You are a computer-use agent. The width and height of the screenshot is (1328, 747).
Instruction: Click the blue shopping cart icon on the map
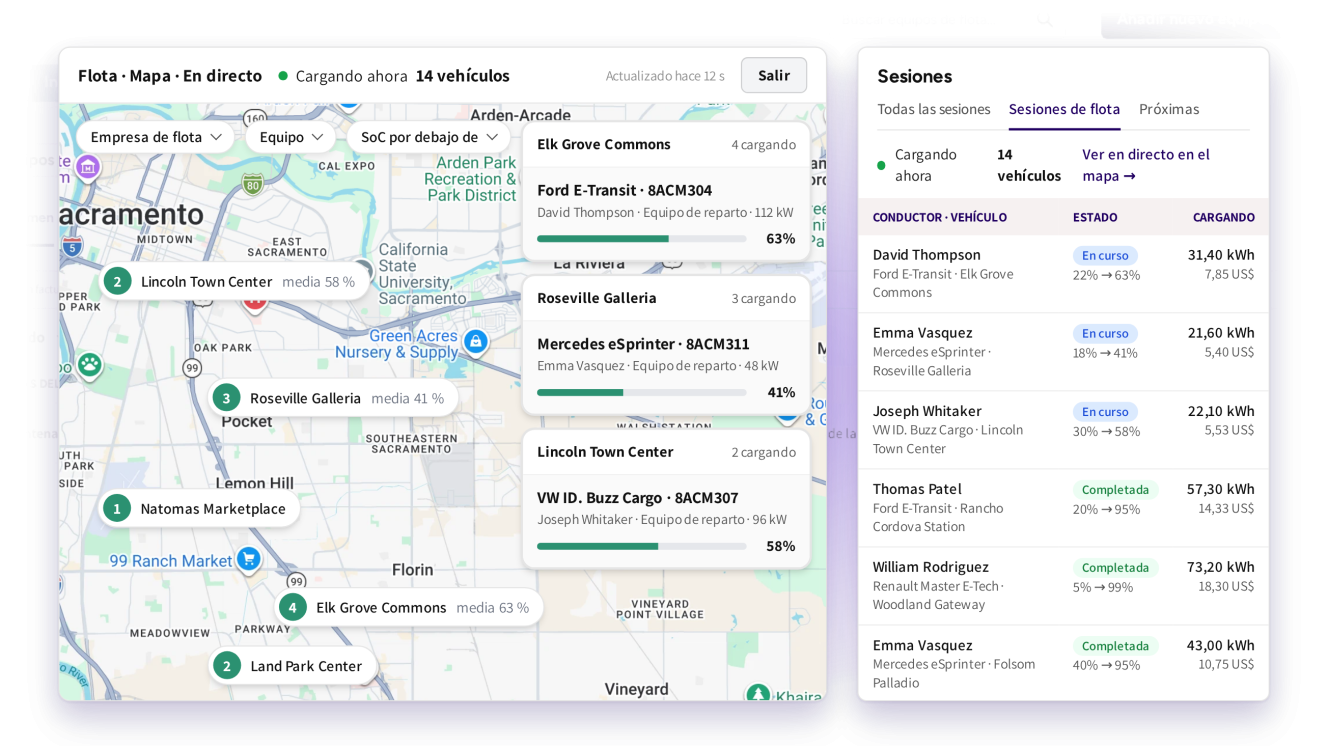tap(249, 559)
